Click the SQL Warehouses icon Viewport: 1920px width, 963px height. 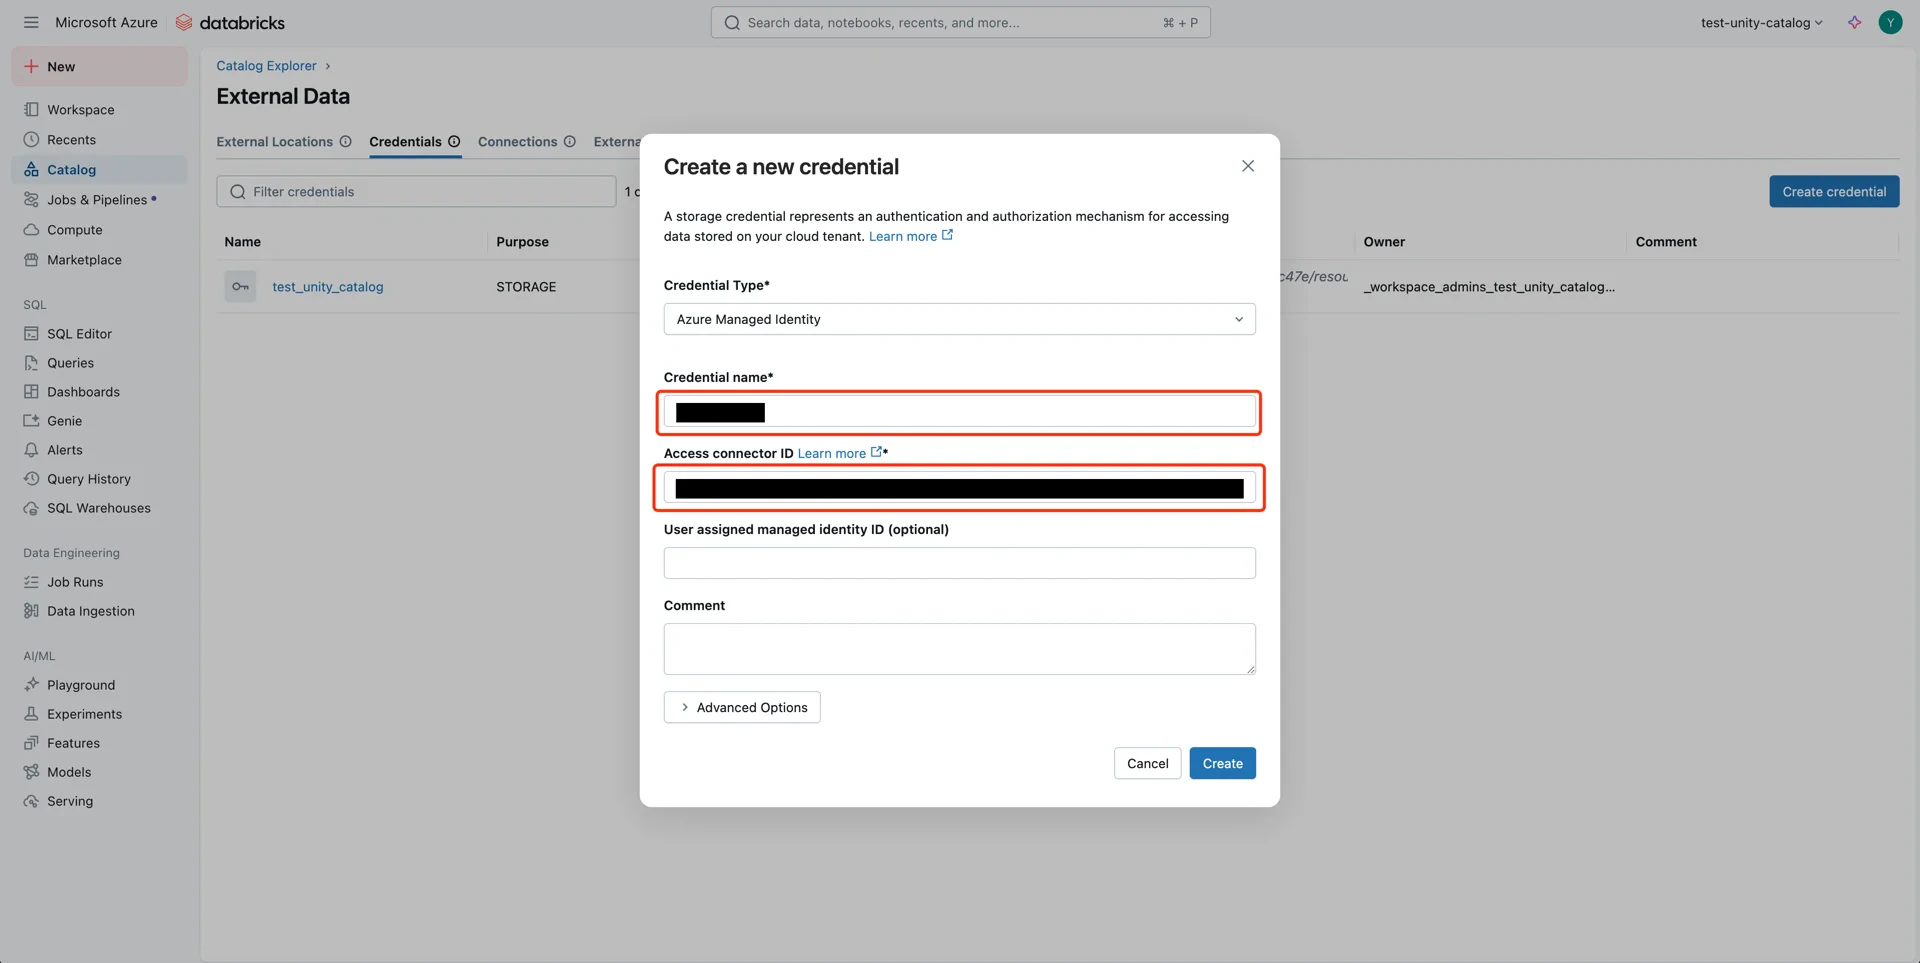[x=31, y=508]
